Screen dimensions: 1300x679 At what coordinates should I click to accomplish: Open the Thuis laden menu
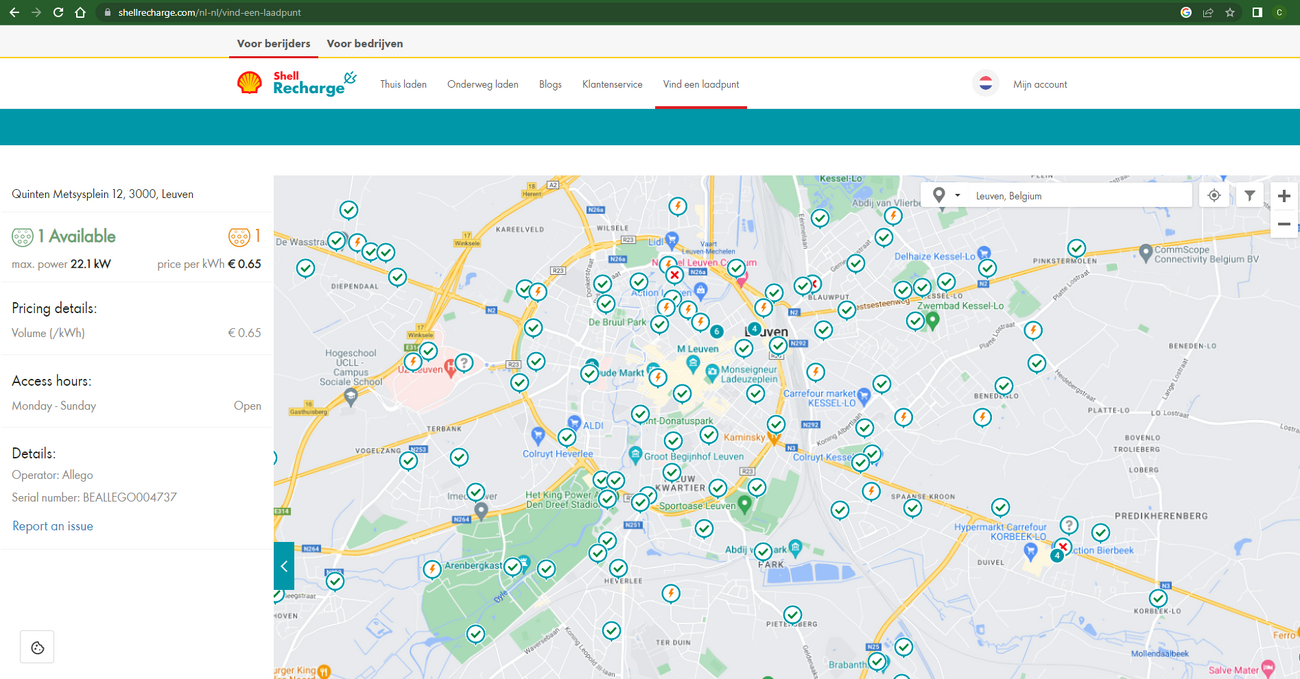pos(403,85)
